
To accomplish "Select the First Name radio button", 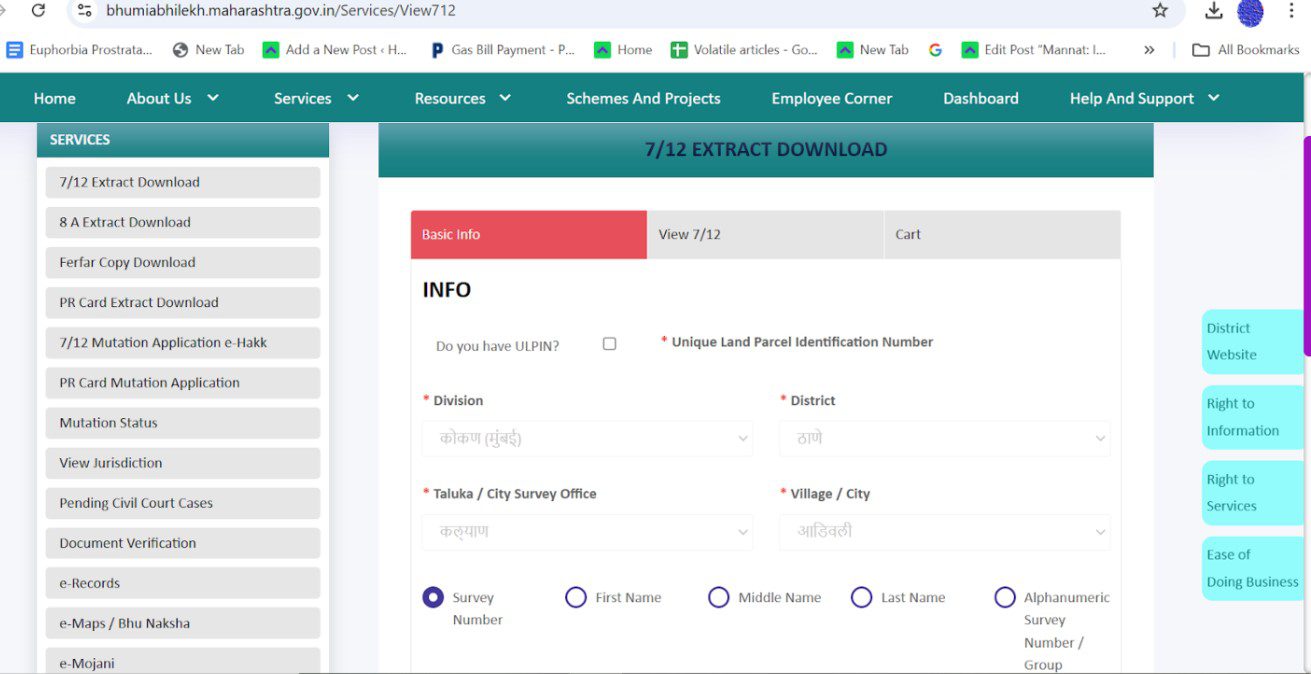I will pos(576,597).
